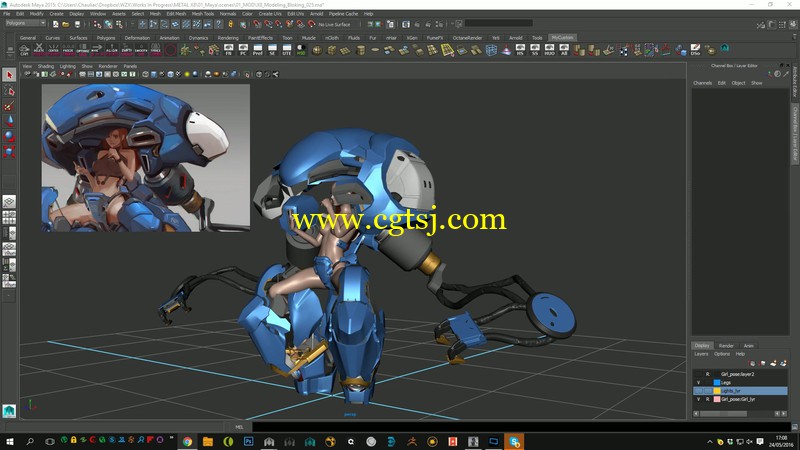This screenshot has height=450, width=800.
Task: Open the Mesh Tools menu
Action: point(203,14)
